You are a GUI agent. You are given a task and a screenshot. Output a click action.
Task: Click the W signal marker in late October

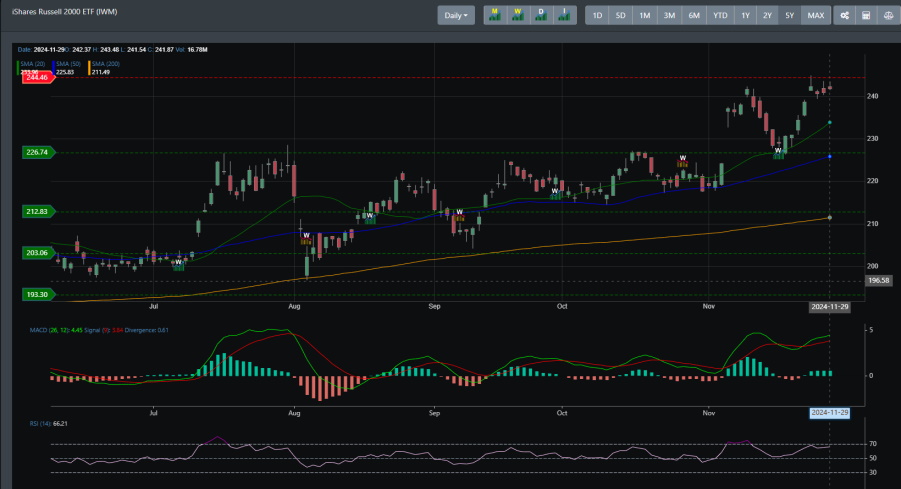click(x=683, y=159)
